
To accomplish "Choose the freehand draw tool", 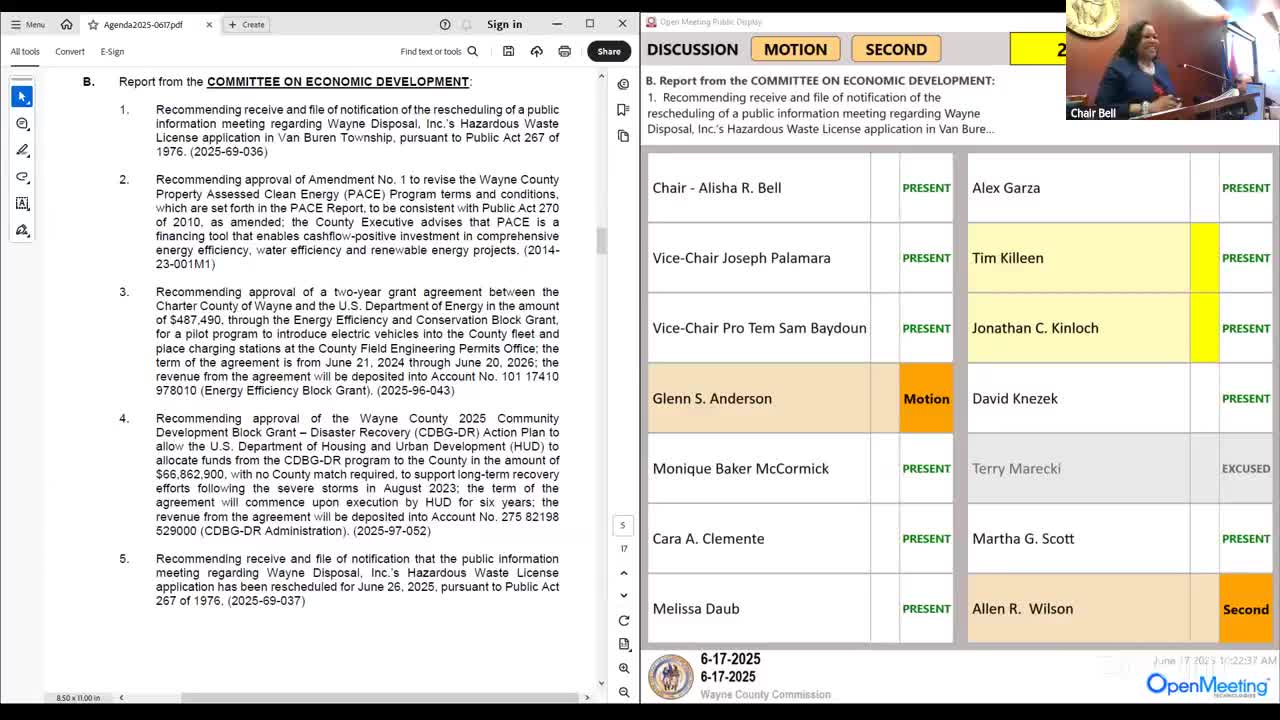I will (22, 177).
